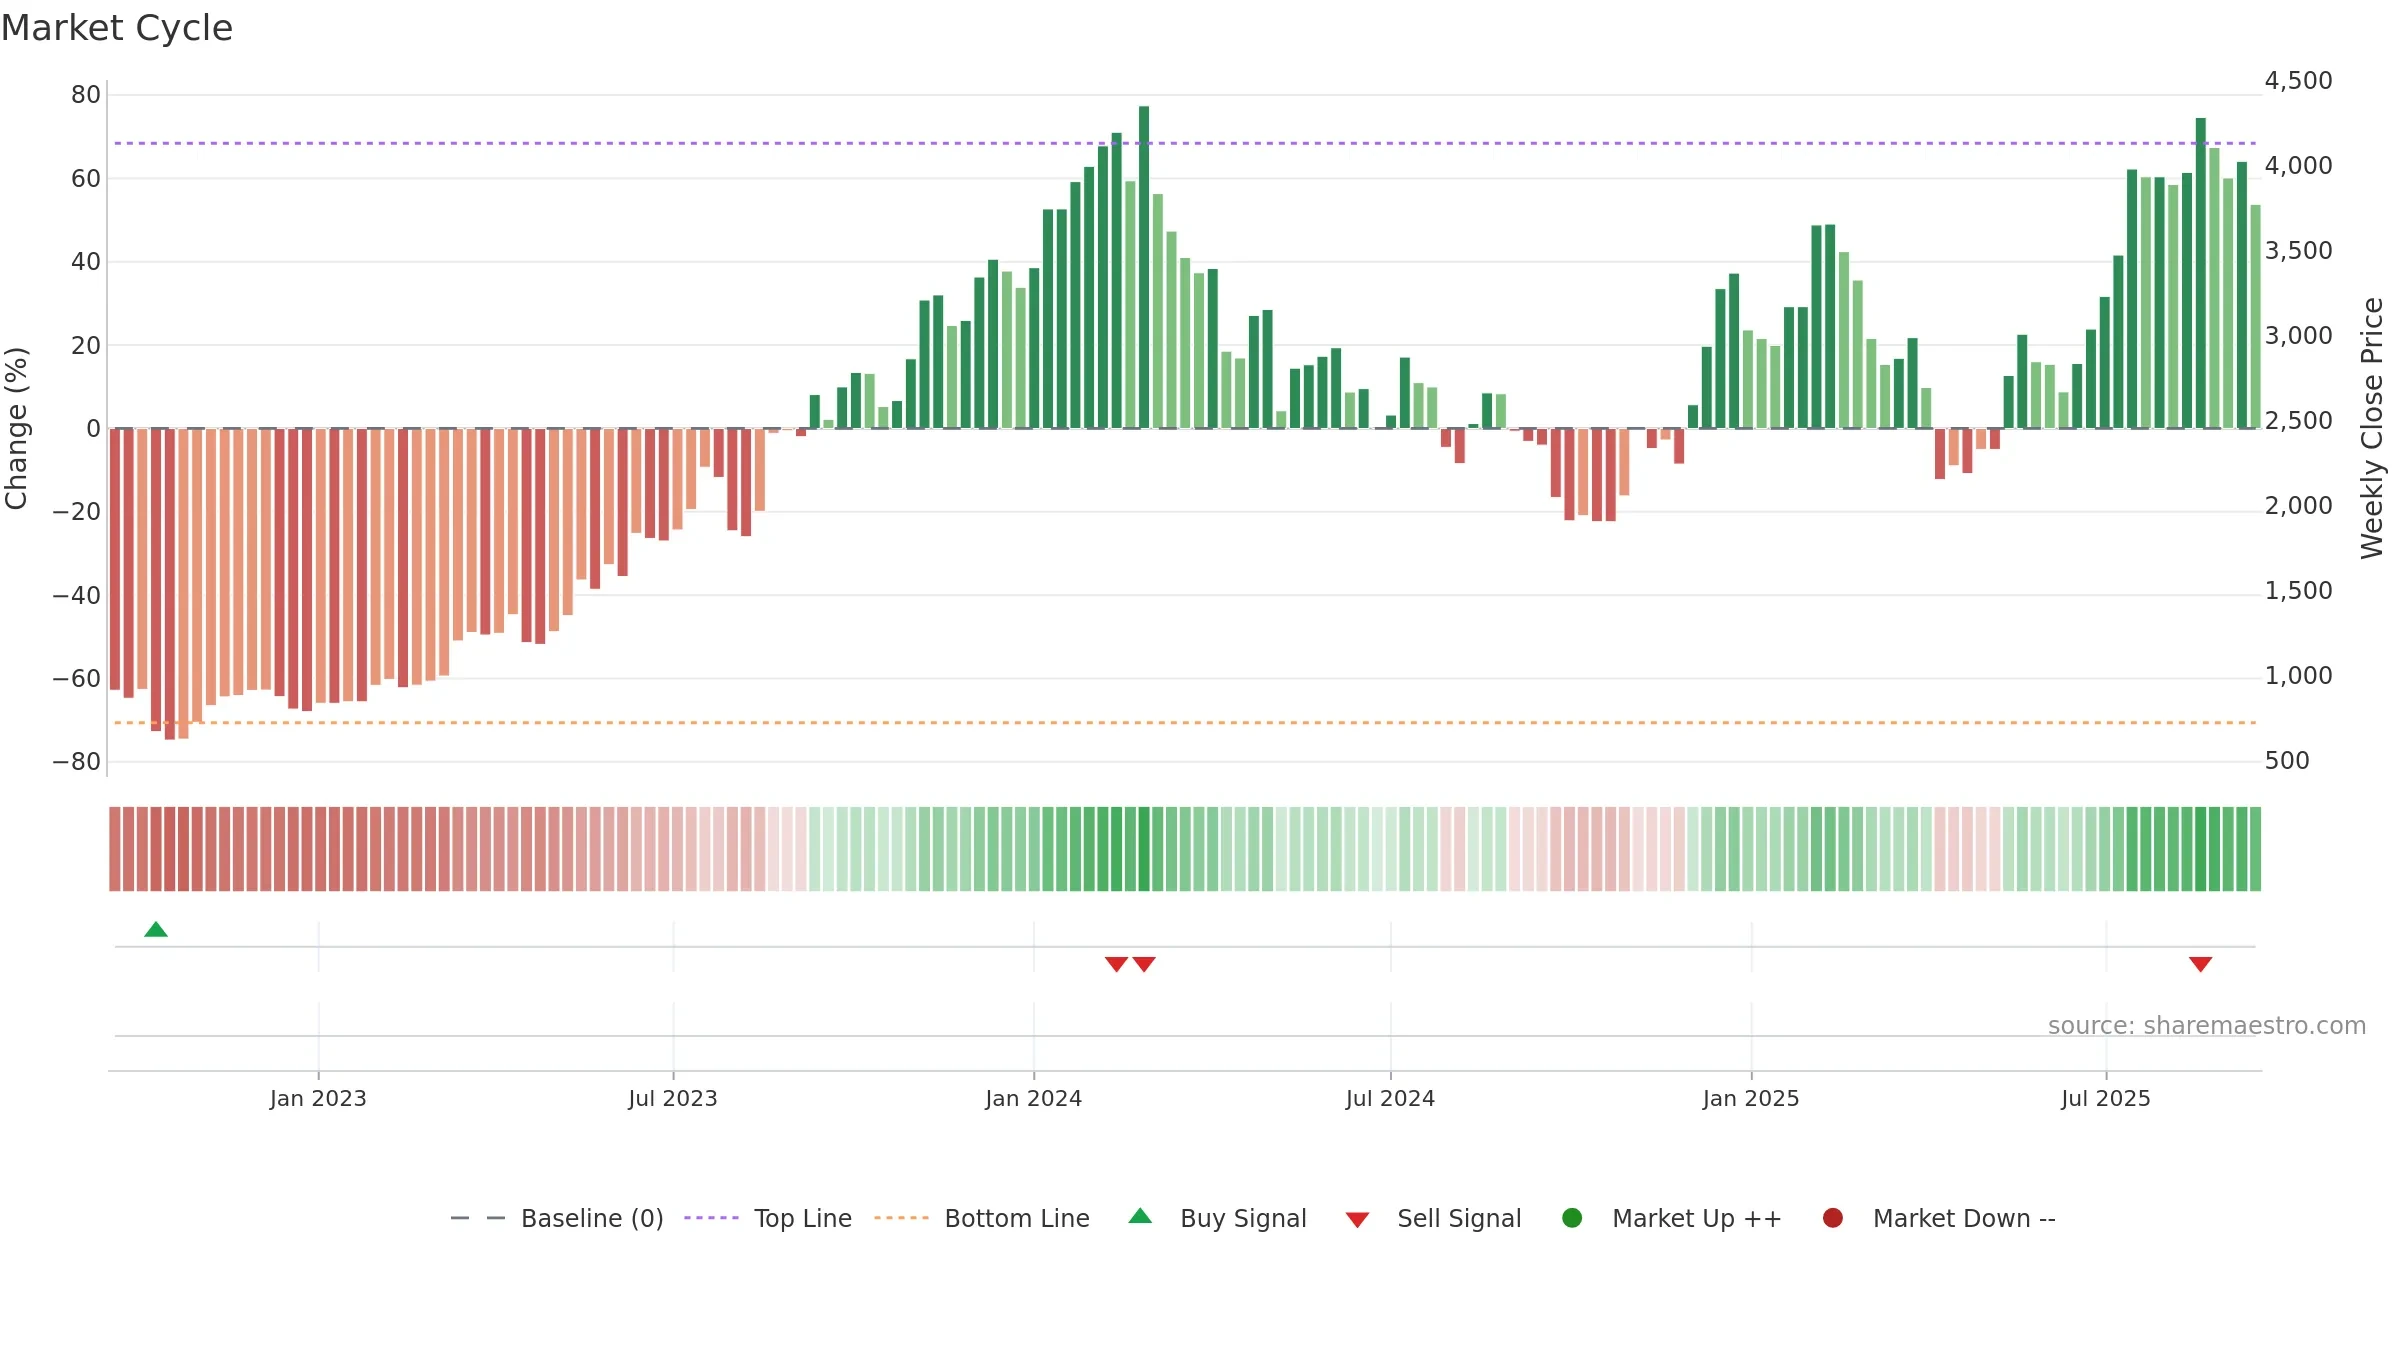Toggle the Buy Signal legend entry
This screenshot has width=2400, height=1350.
click(1217, 1218)
